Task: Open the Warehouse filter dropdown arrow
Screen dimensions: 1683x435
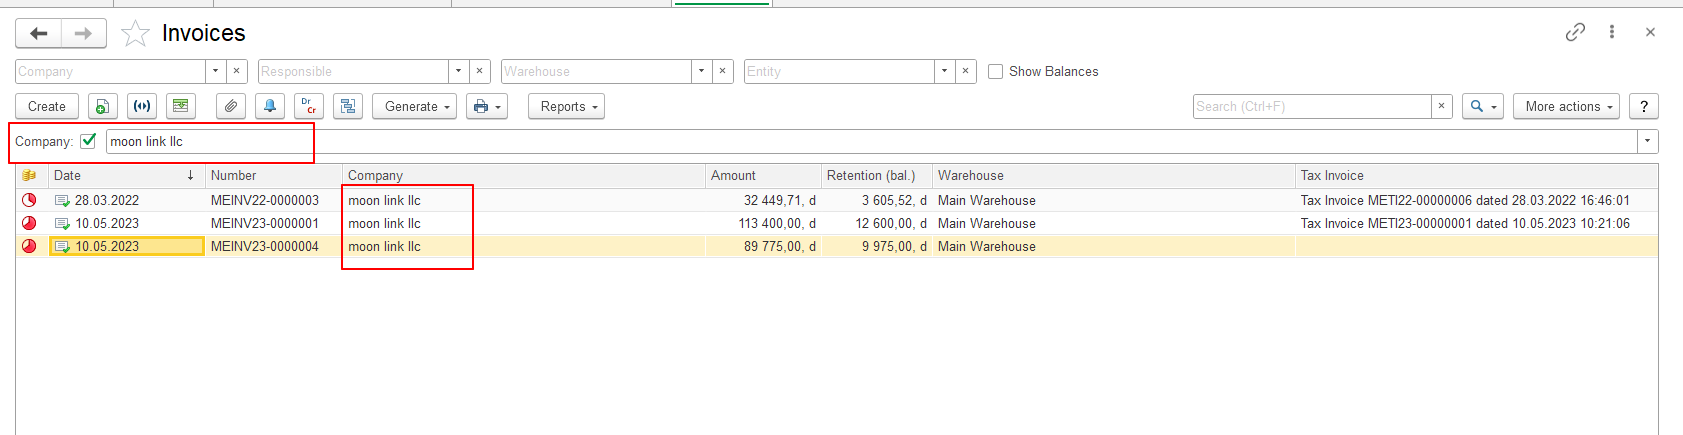Action: coord(702,71)
